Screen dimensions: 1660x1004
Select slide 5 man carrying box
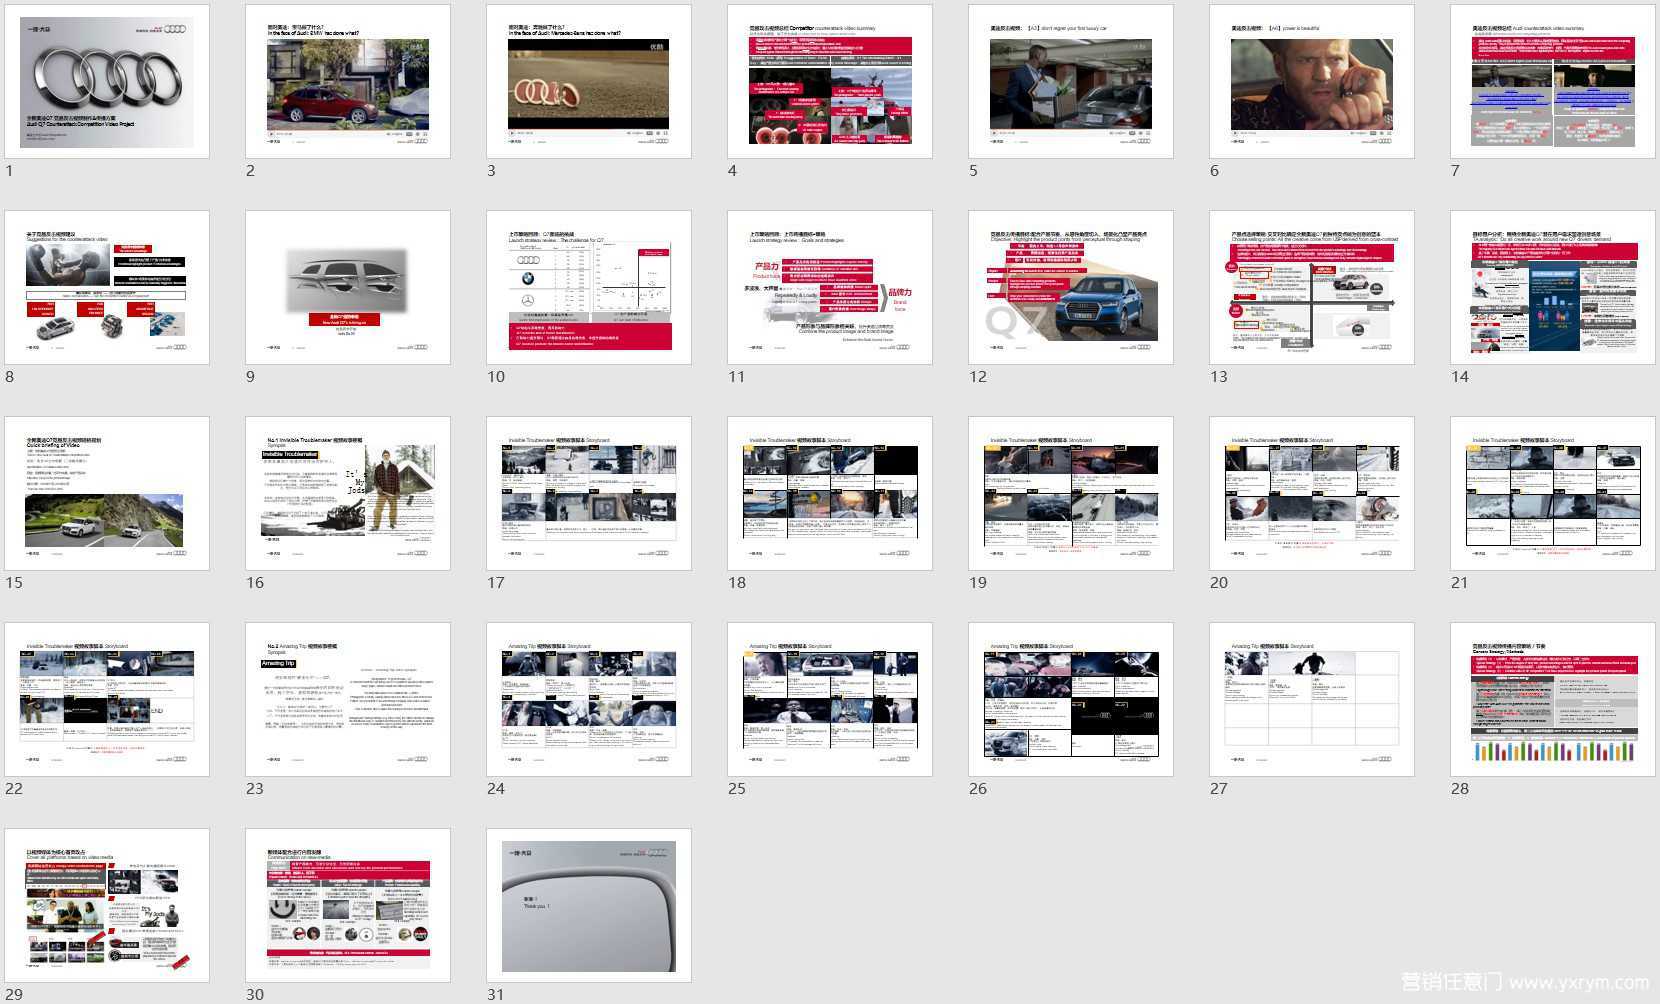[x=1071, y=81]
